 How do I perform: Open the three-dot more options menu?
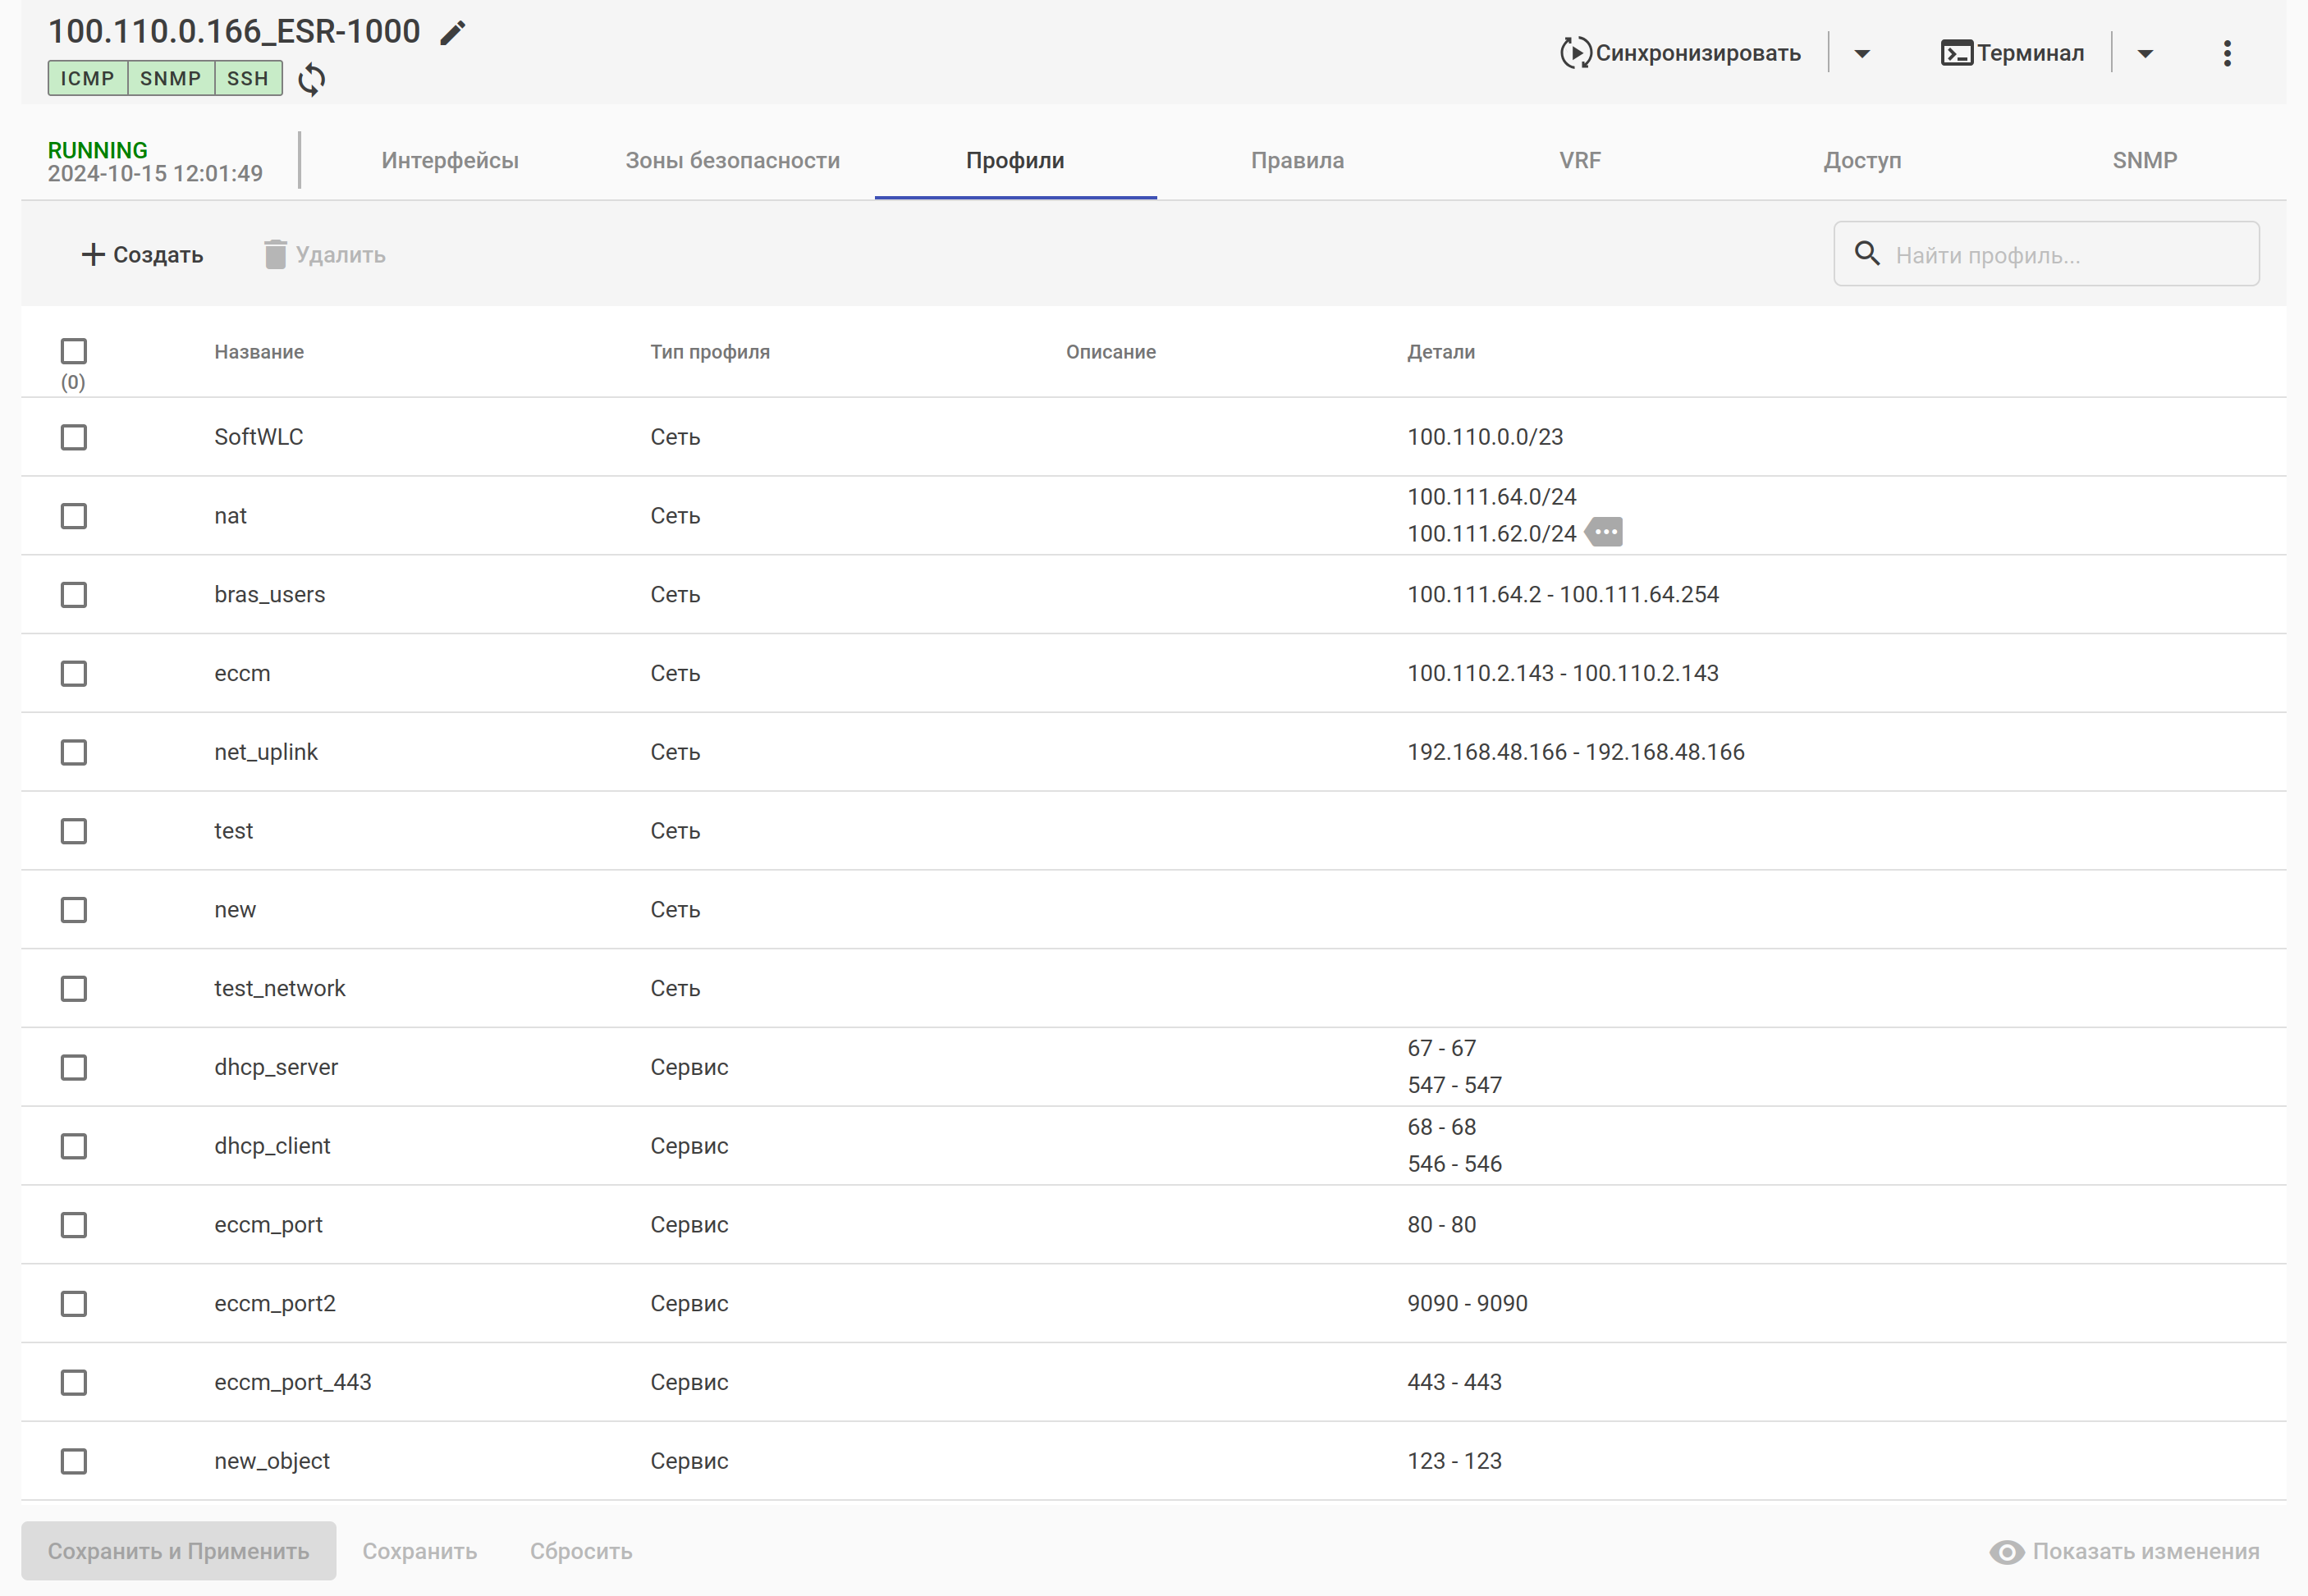click(2227, 53)
